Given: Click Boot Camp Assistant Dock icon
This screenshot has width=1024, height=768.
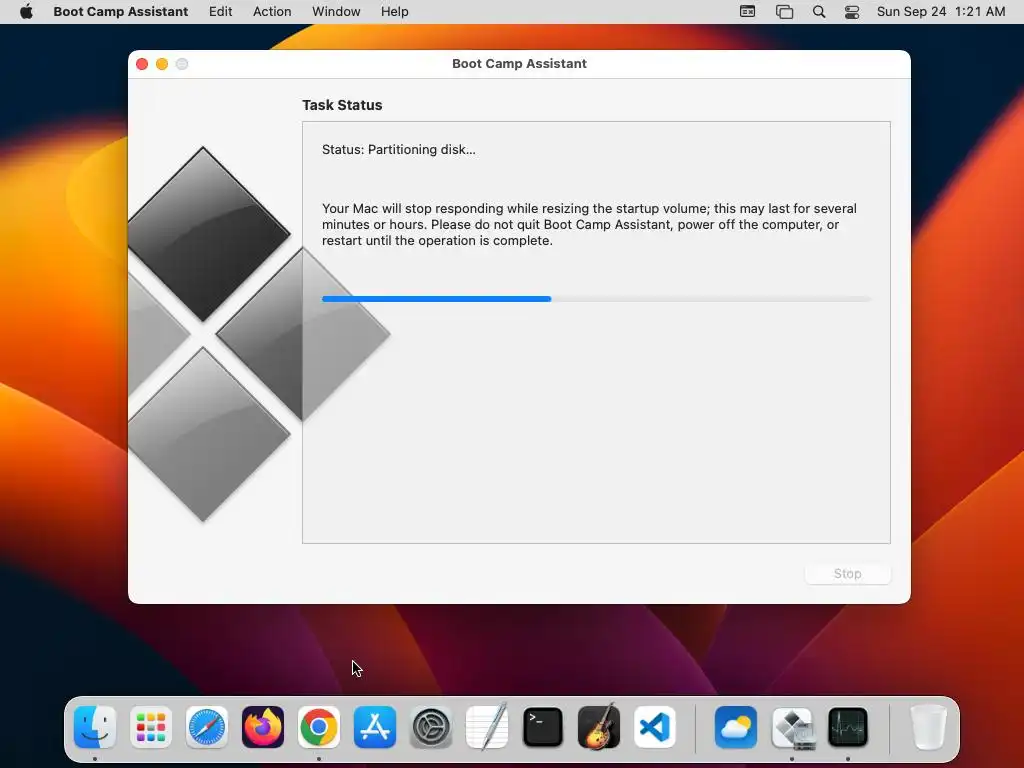Looking at the screenshot, I should [x=792, y=727].
